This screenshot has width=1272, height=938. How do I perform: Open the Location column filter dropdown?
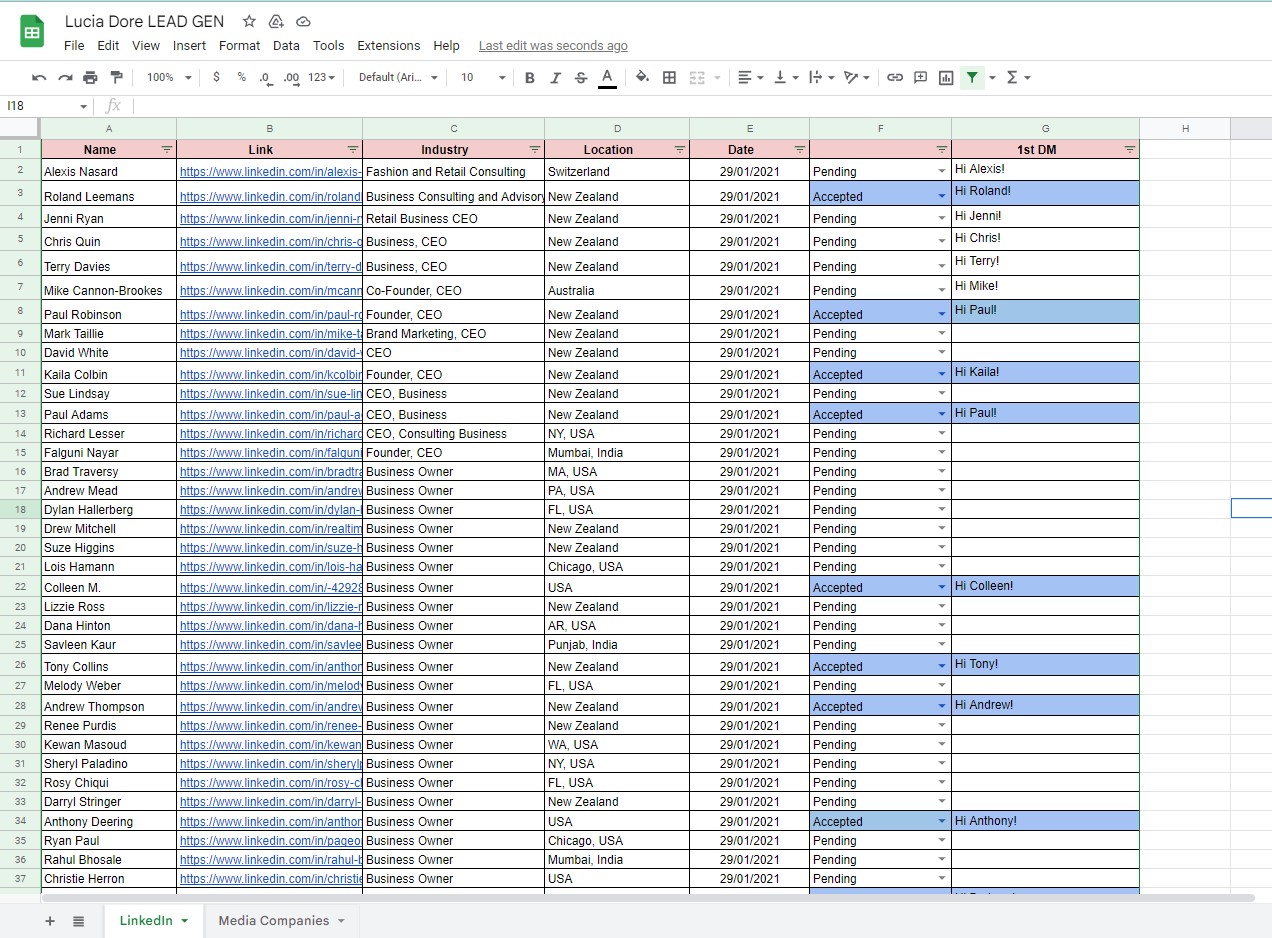click(679, 149)
